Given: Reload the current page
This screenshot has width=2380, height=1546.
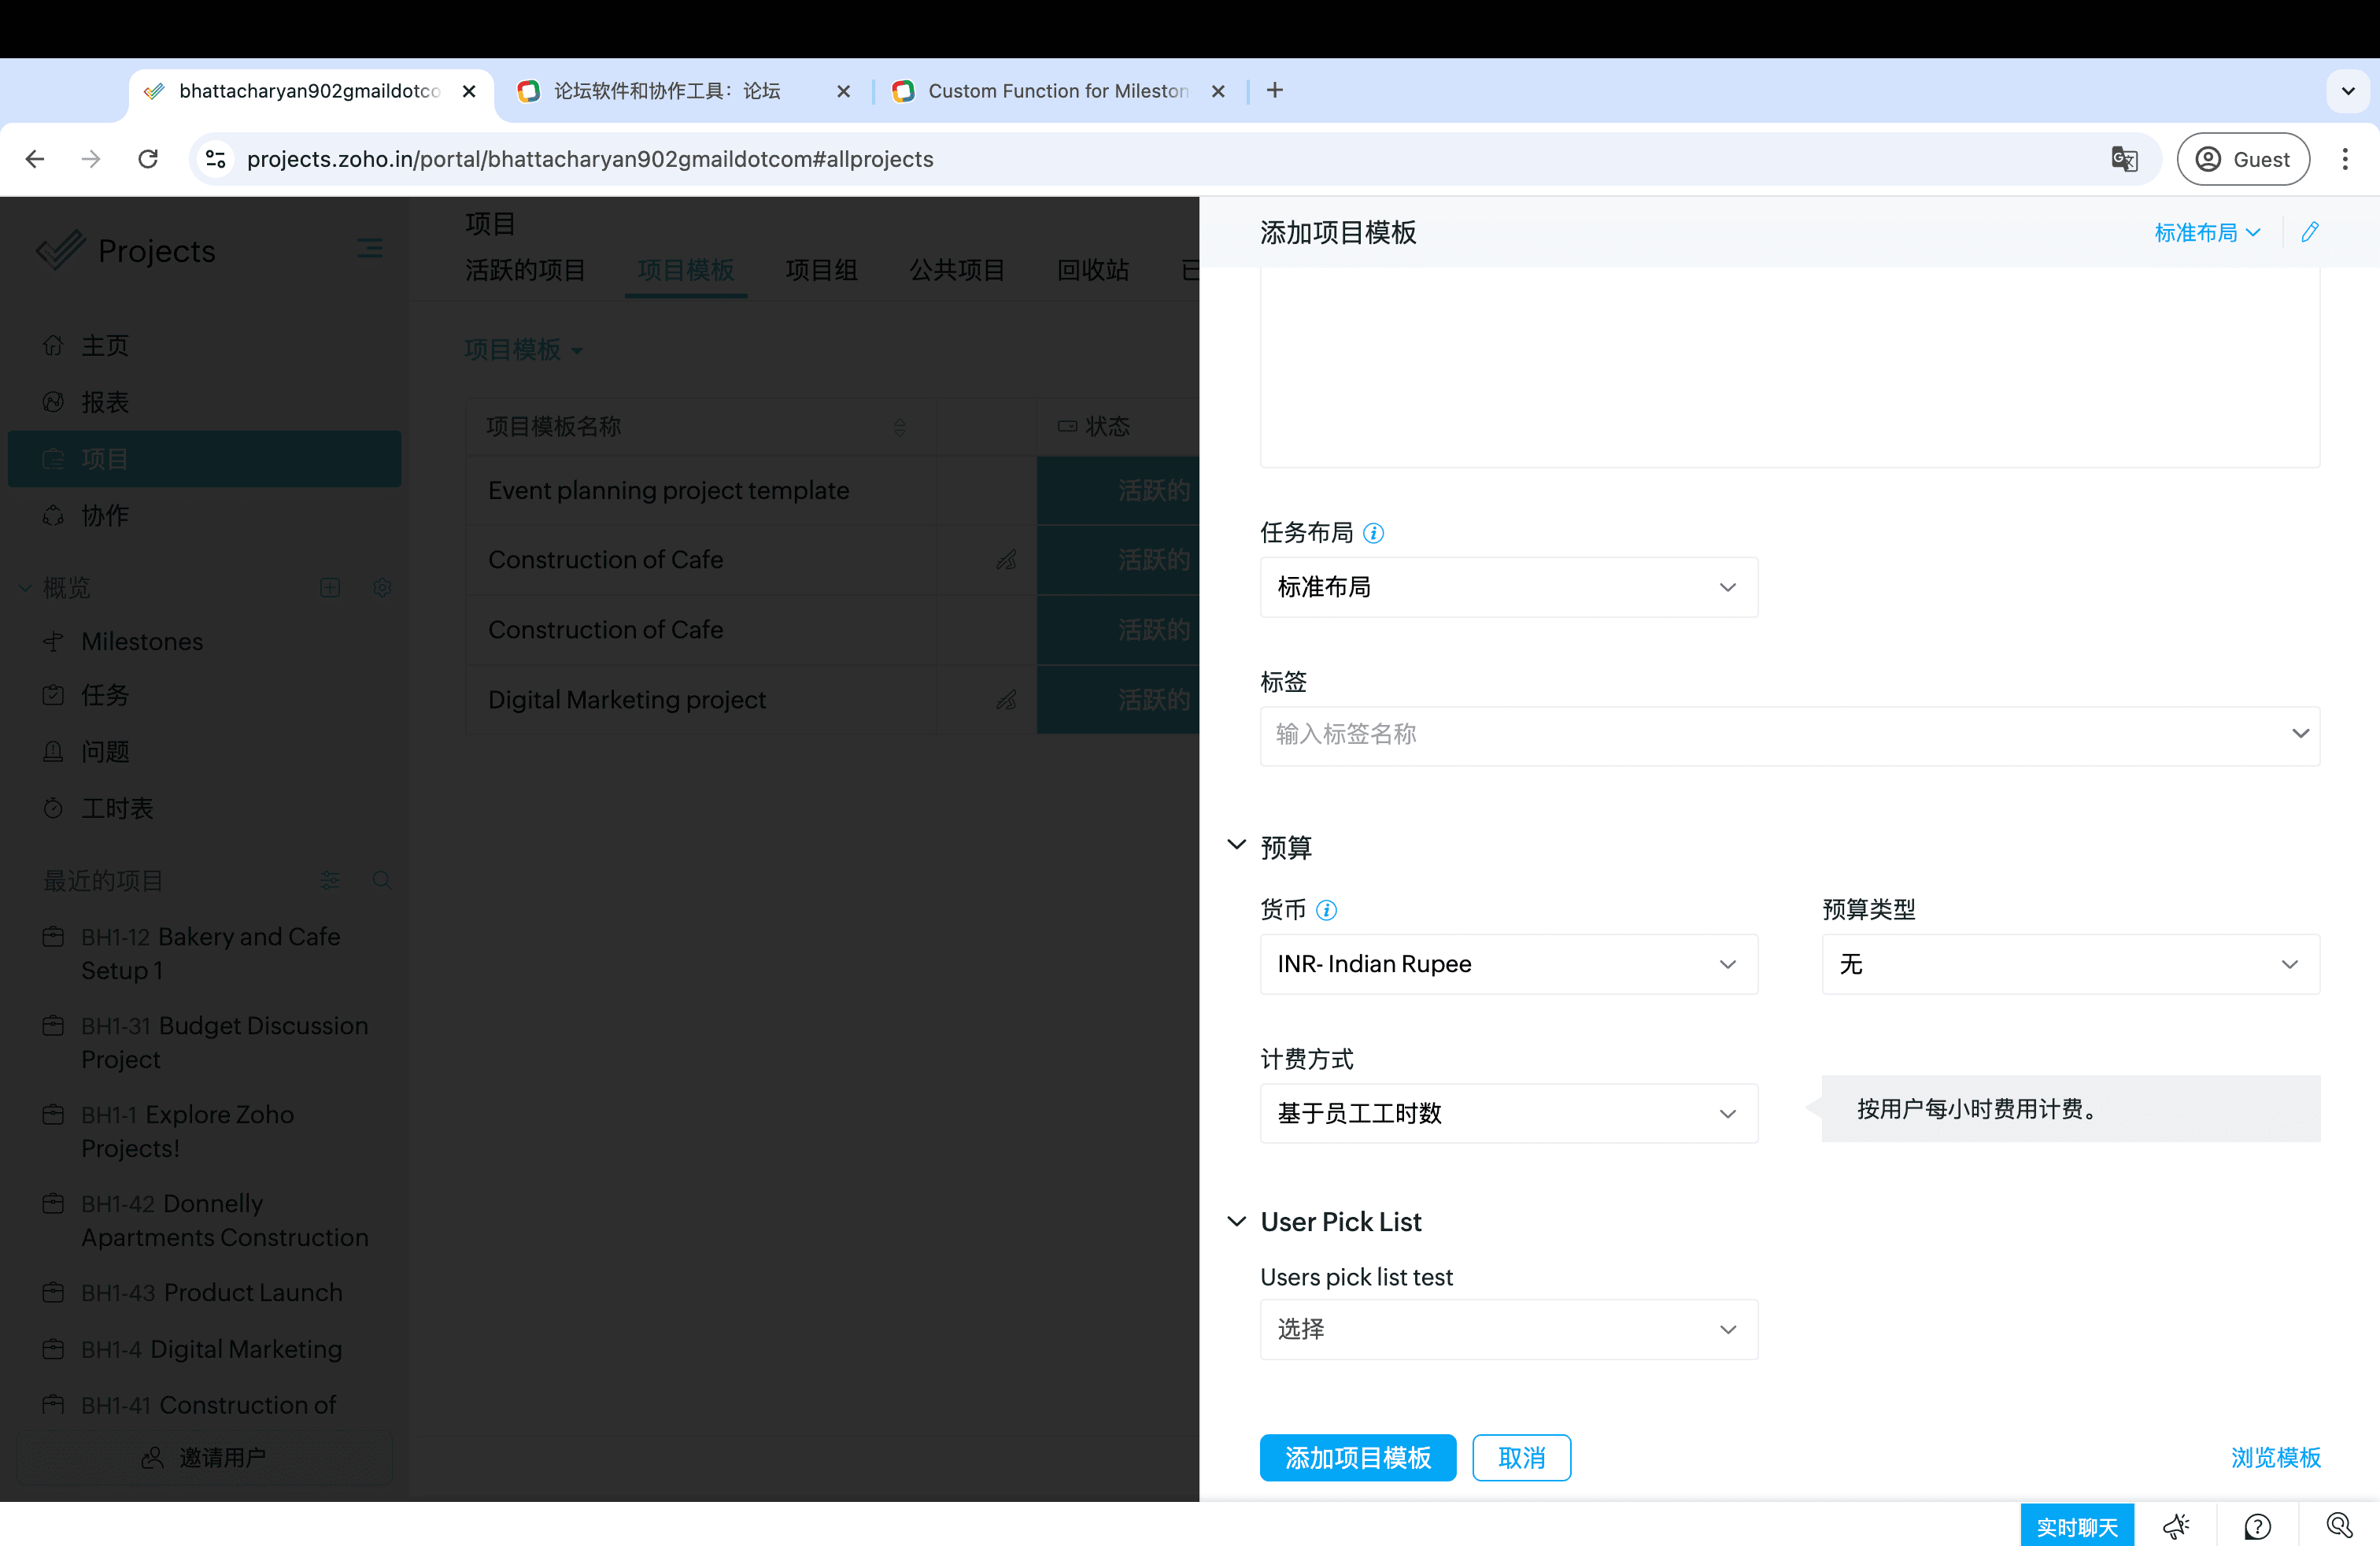Looking at the screenshot, I should click(148, 159).
